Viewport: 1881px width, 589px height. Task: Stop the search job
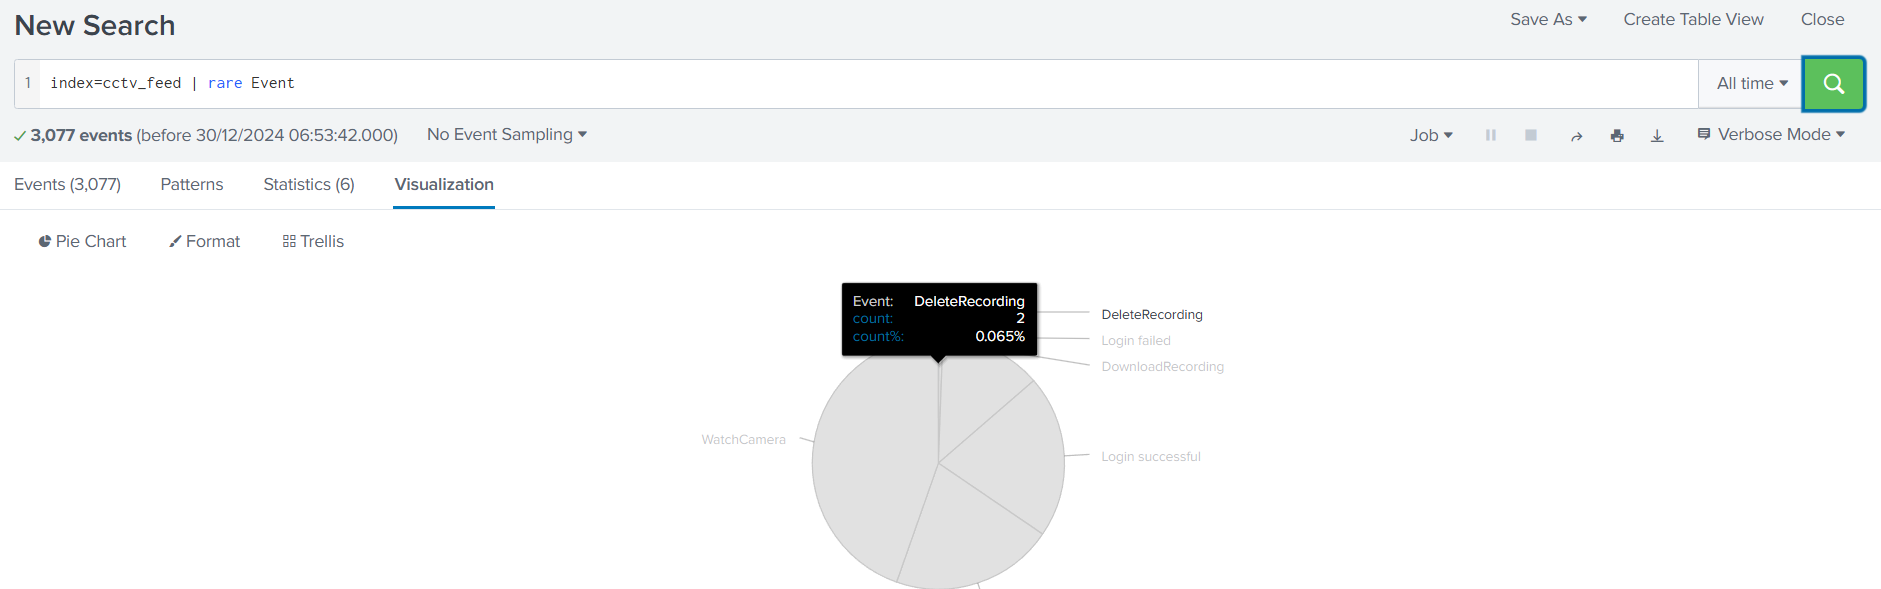[x=1530, y=135]
